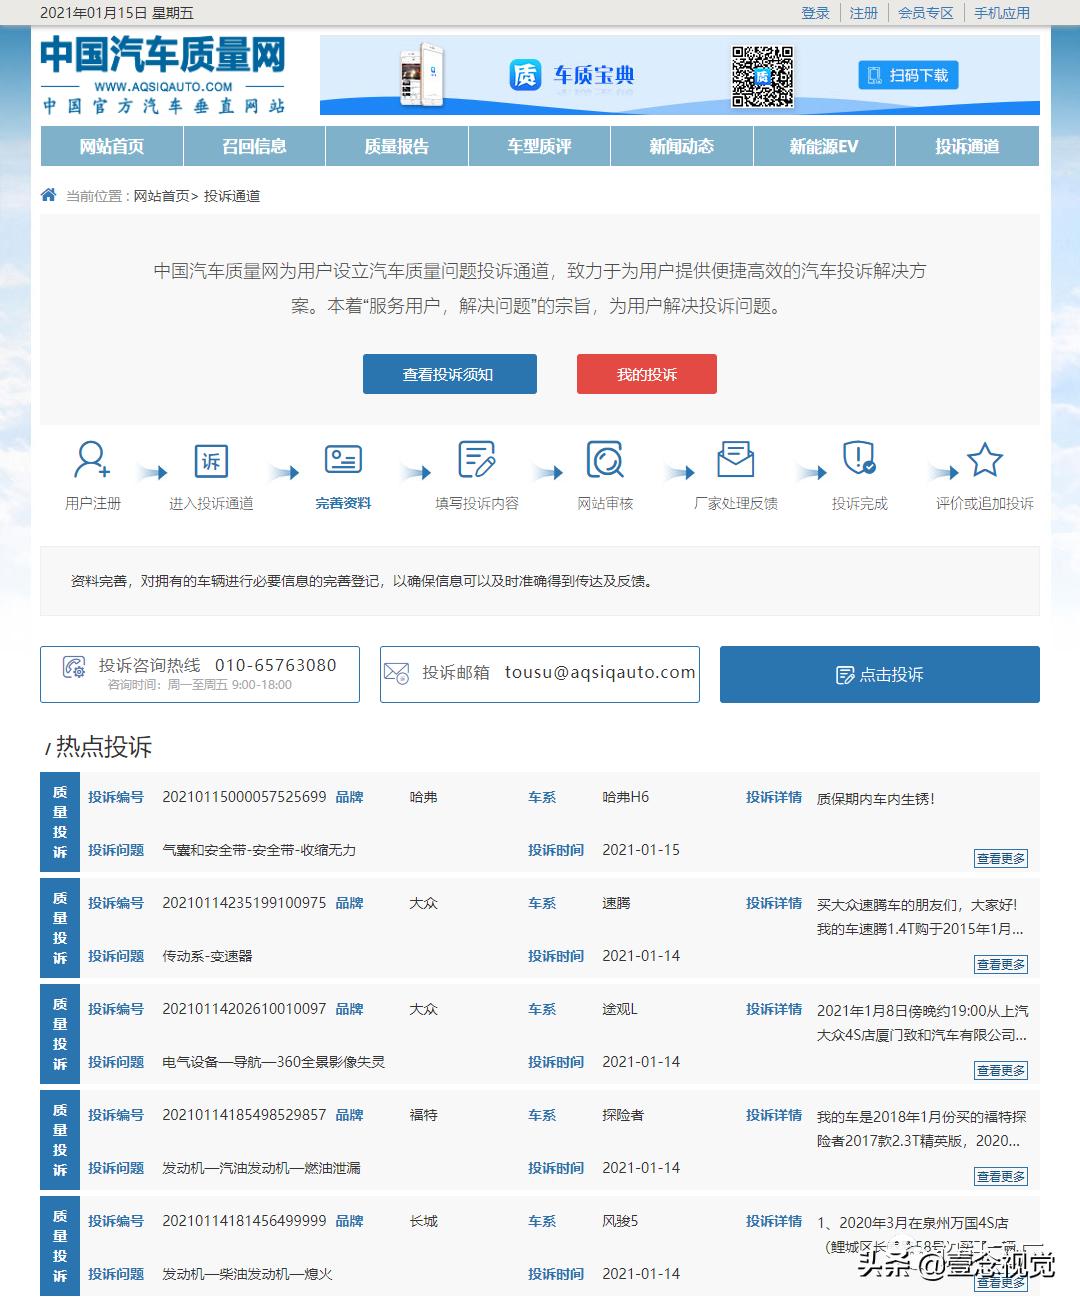This screenshot has height=1303, width=1080.
Task: Open the 新能源EV section
Action: pos(823,146)
